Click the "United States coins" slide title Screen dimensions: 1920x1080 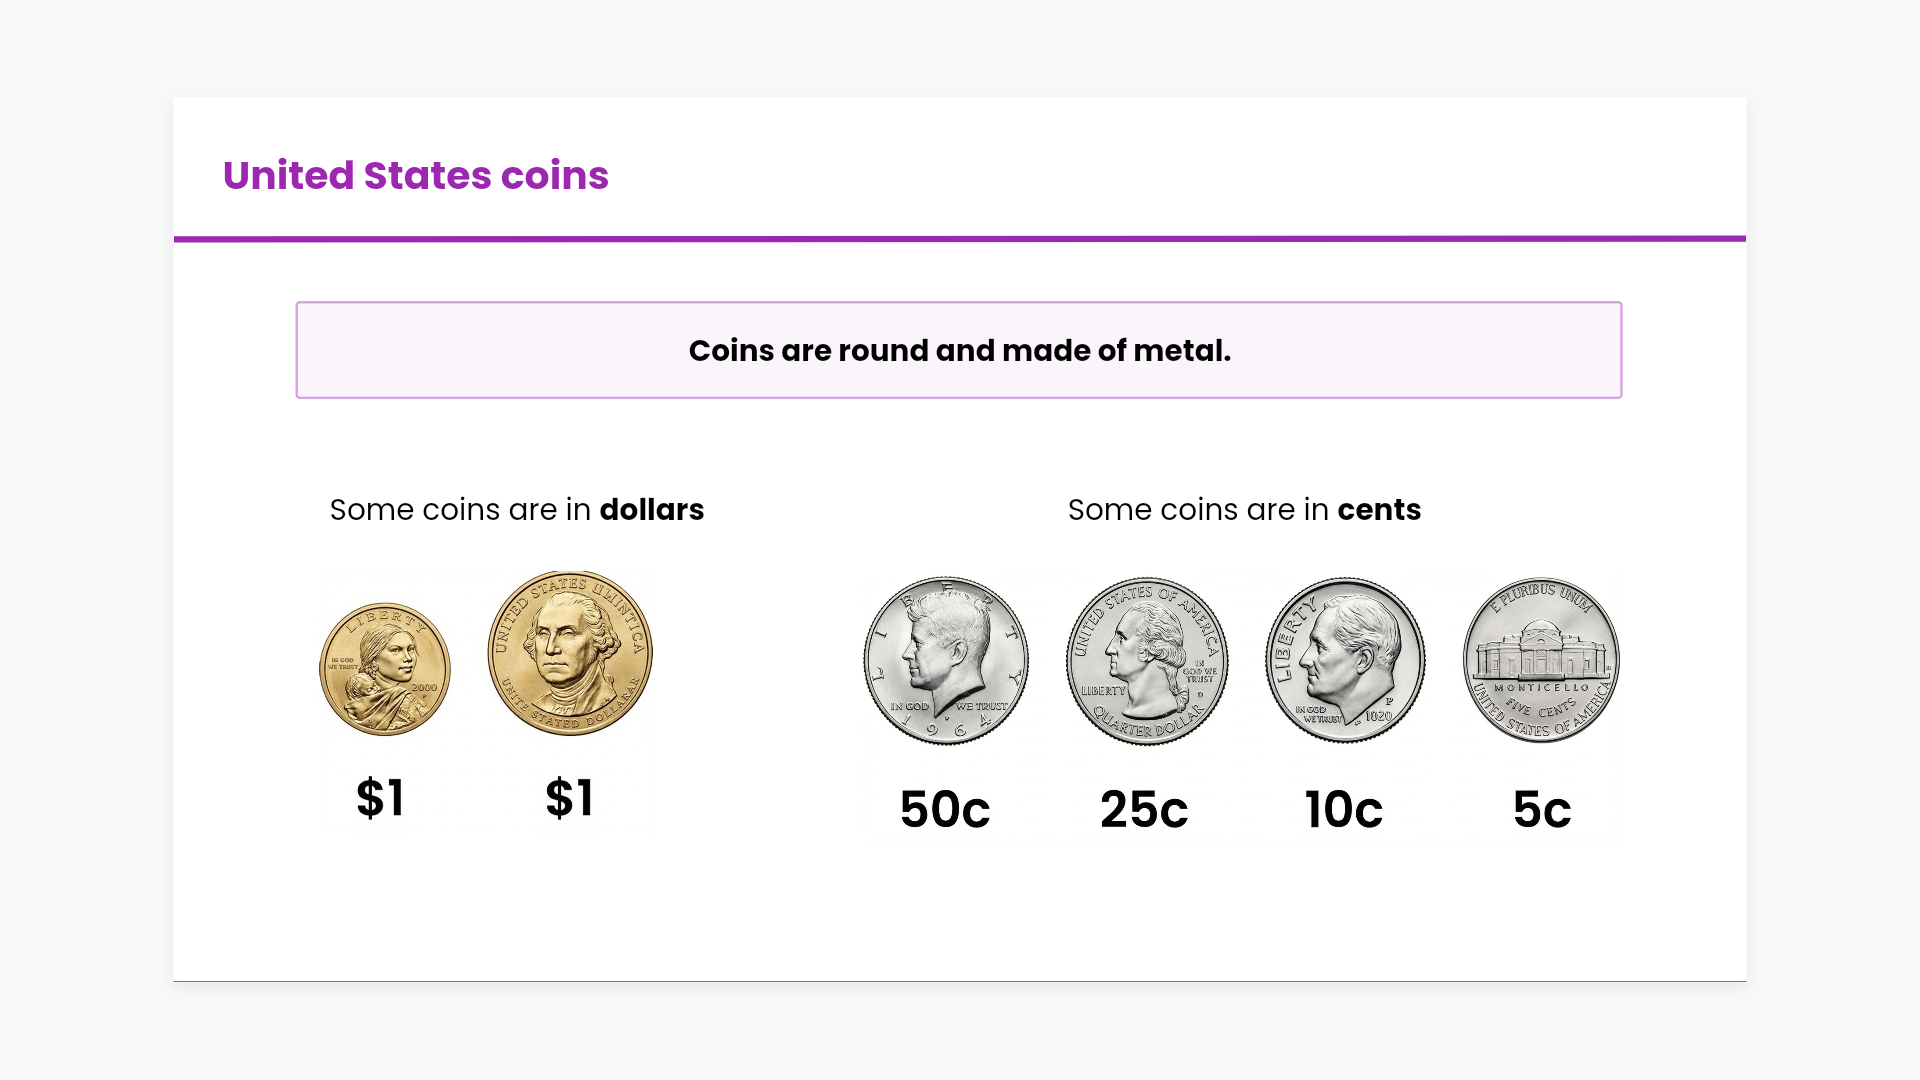[x=415, y=175]
